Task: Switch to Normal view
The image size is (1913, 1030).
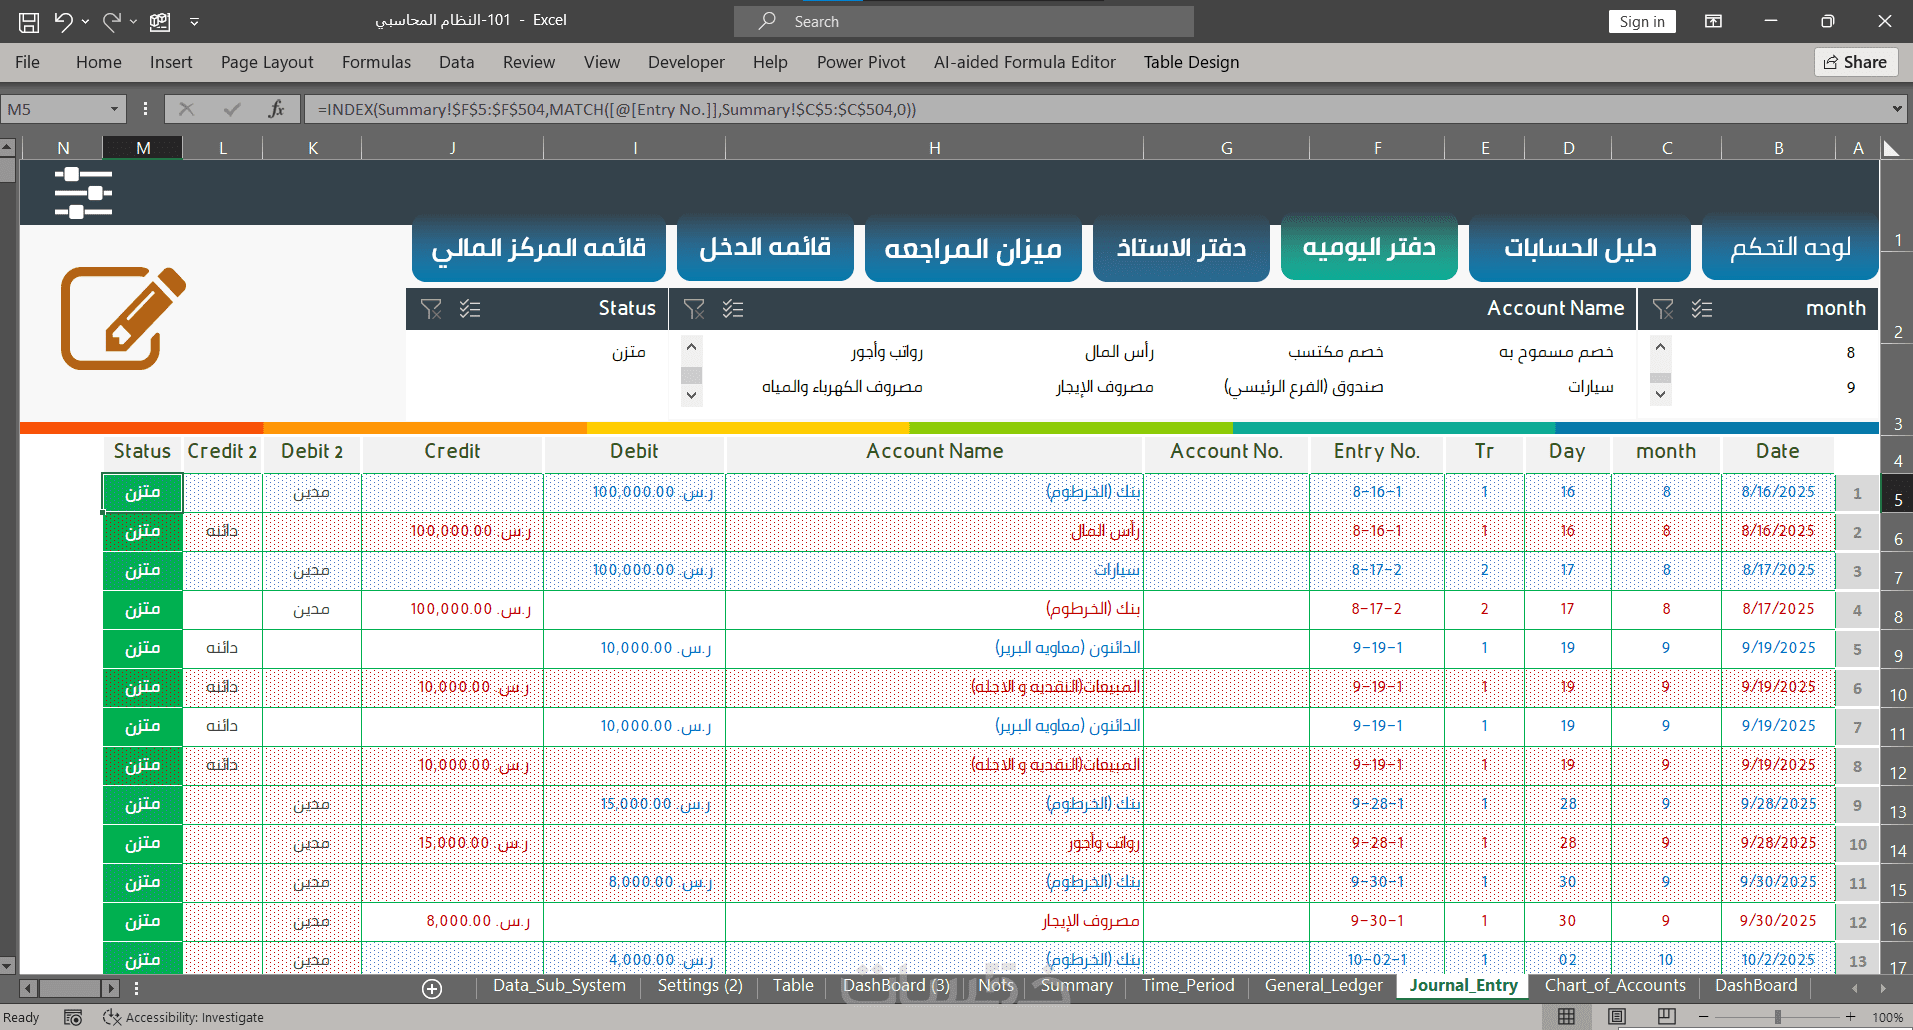Action: (1567, 1017)
